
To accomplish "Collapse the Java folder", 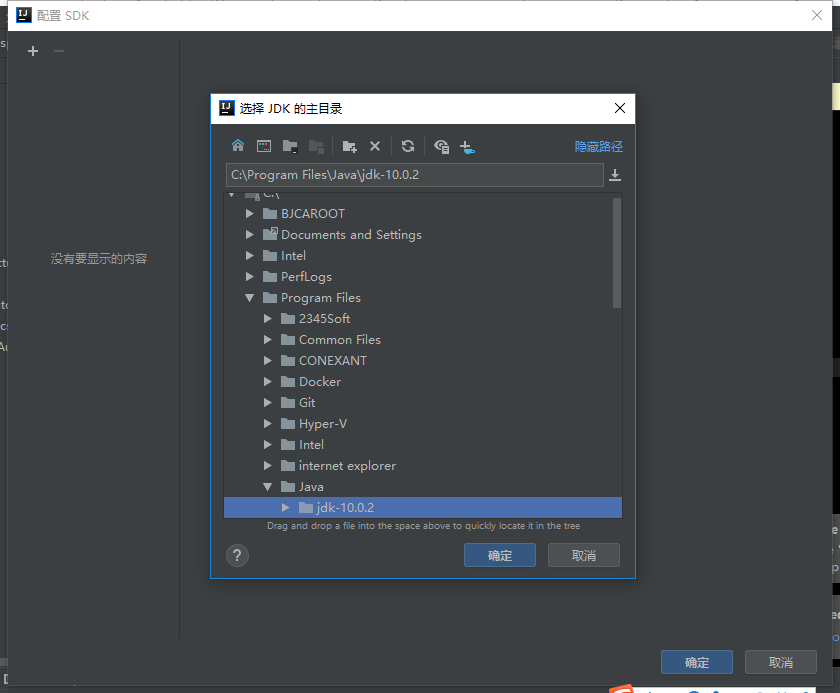I will pos(268,487).
